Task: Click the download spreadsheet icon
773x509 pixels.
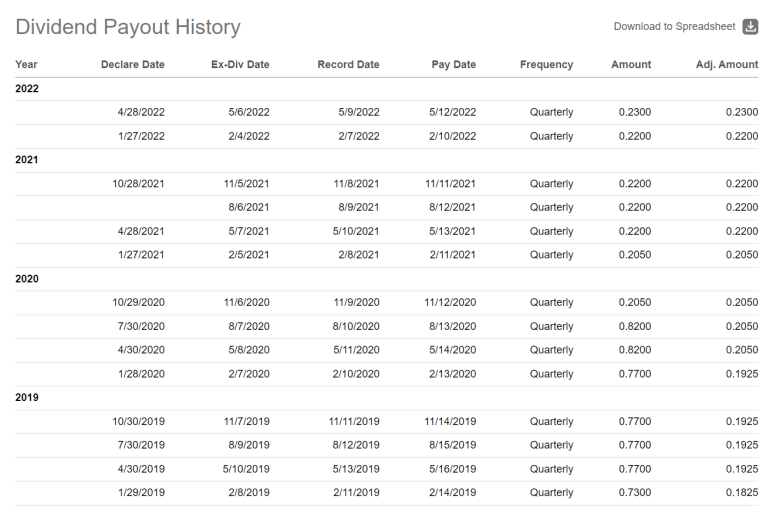Action: (x=750, y=26)
